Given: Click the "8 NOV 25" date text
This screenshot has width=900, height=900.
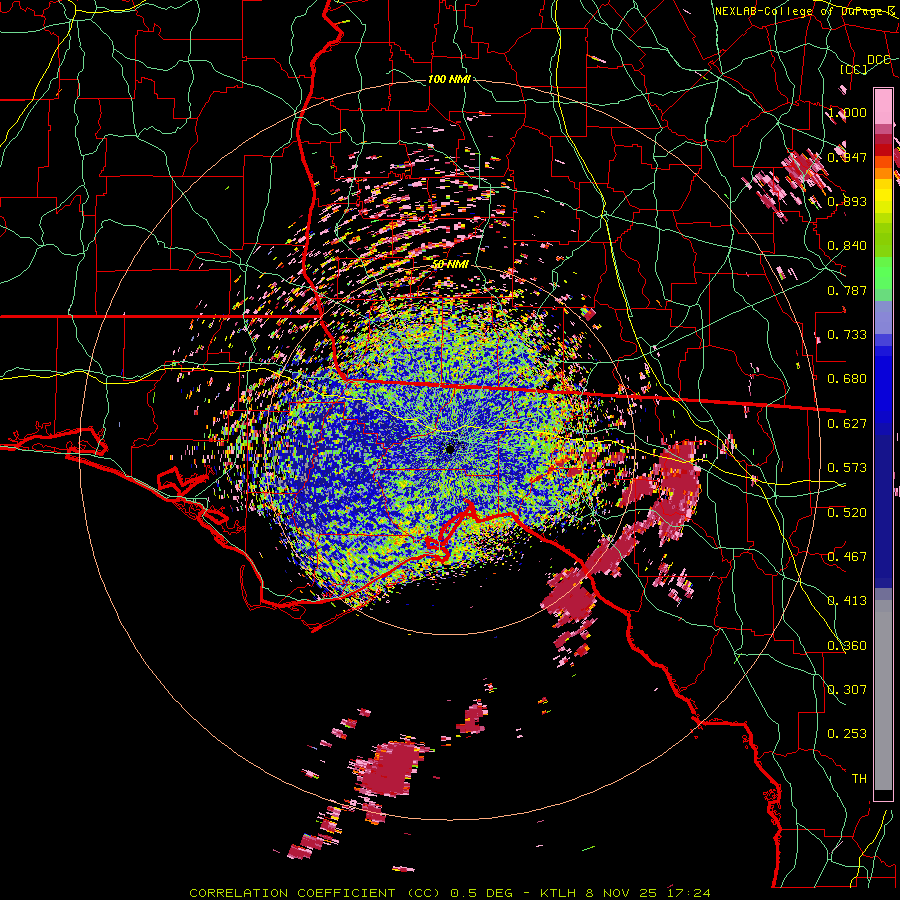Looking at the screenshot, I should point(622,893).
